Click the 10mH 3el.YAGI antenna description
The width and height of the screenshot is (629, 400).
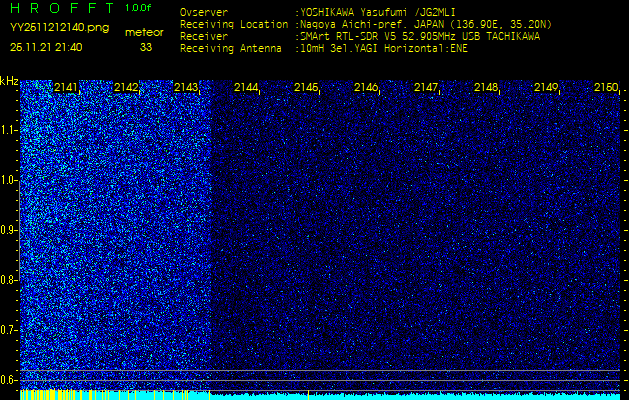(381, 49)
